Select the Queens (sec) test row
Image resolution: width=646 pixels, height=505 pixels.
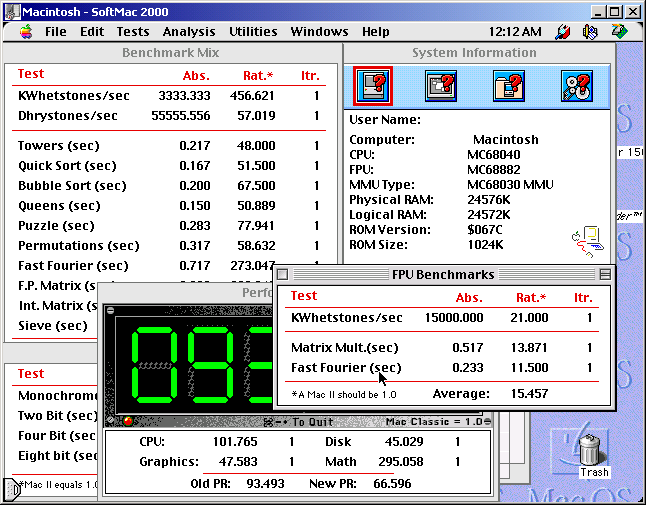pos(169,206)
